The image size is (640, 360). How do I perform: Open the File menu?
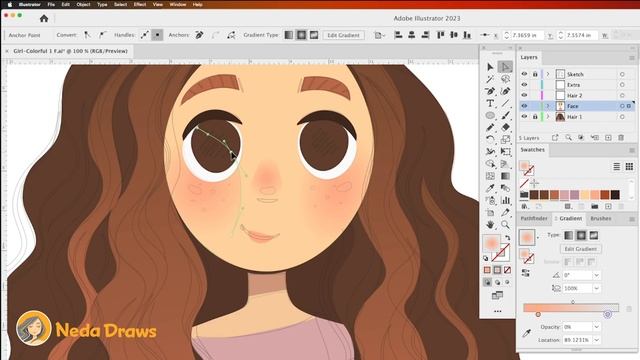[x=51, y=4]
